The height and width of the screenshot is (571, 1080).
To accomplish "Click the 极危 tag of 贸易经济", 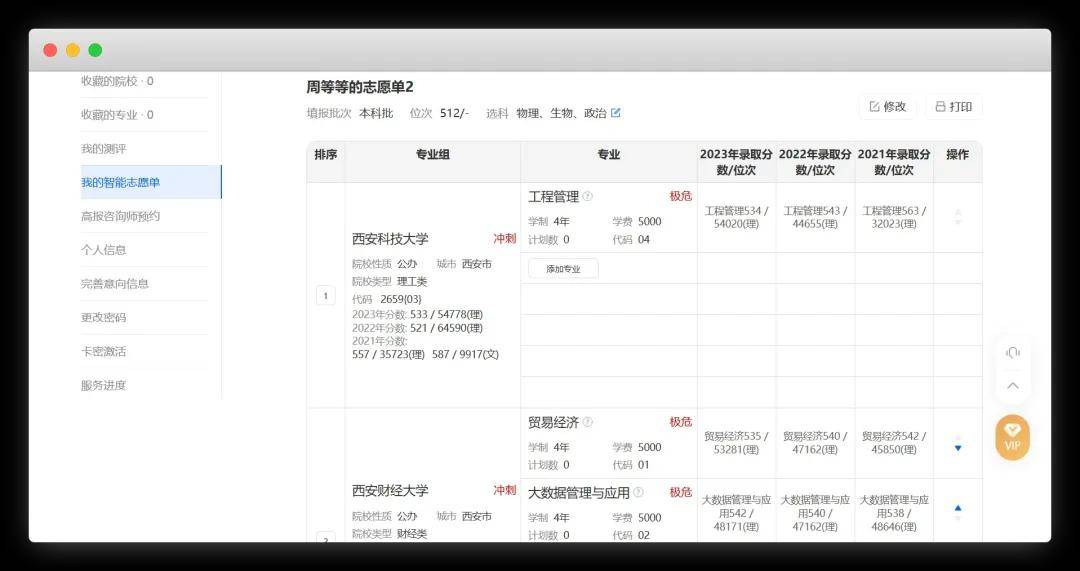I will click(x=681, y=422).
